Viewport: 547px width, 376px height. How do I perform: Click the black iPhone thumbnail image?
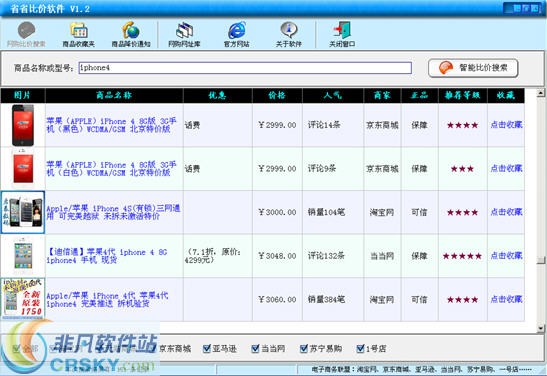point(23,125)
